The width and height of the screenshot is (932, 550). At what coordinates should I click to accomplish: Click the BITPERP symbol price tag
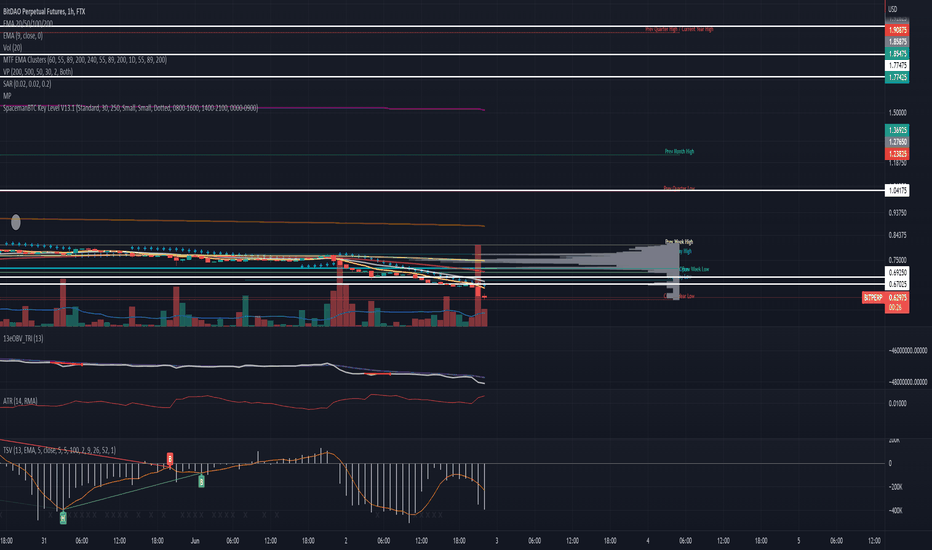tap(873, 297)
